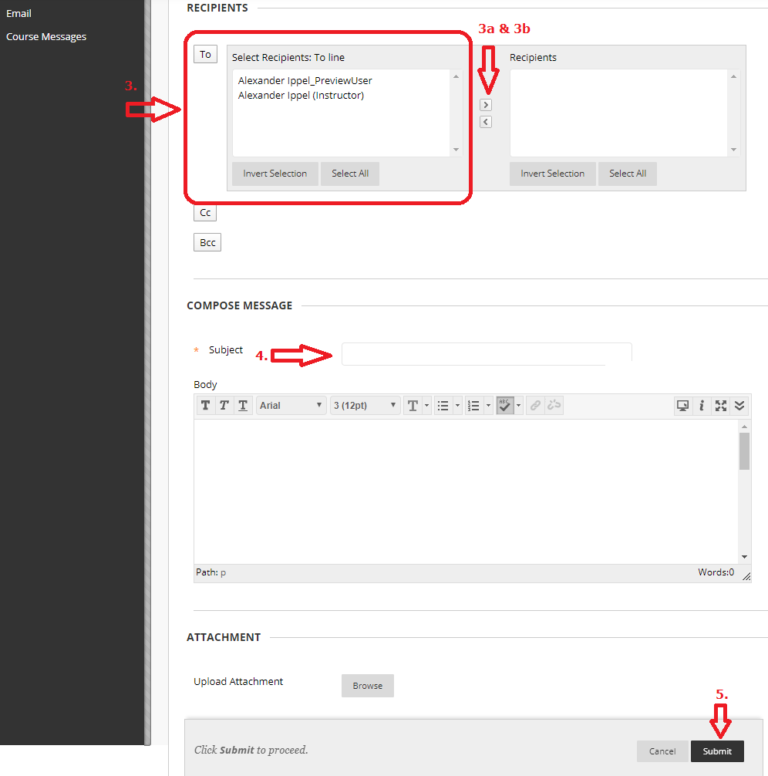Click Select All under Recipients box
This screenshot has width=768, height=776.
(x=627, y=174)
